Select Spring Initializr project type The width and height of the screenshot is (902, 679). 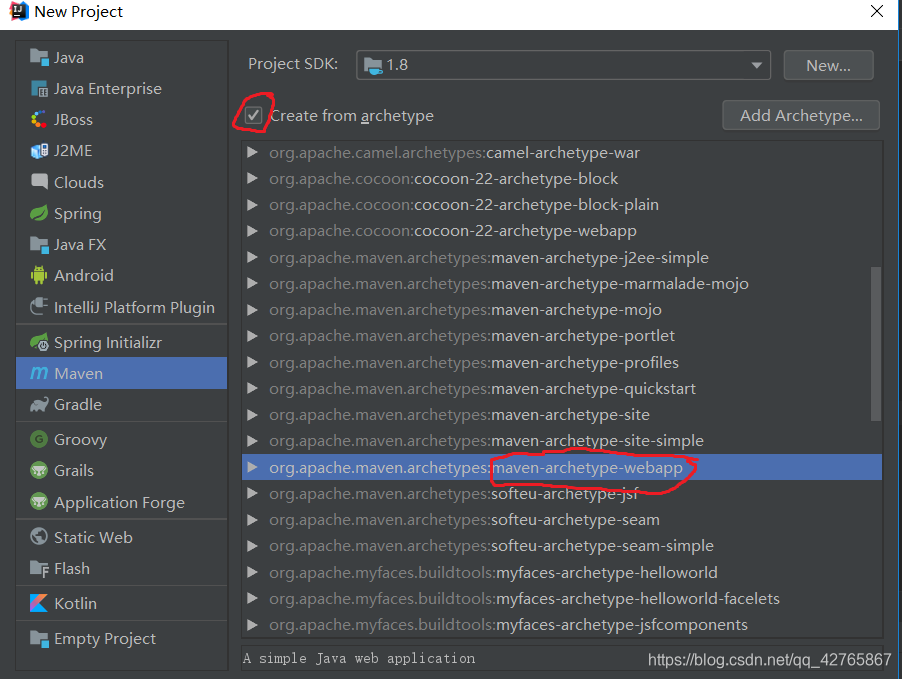point(122,342)
